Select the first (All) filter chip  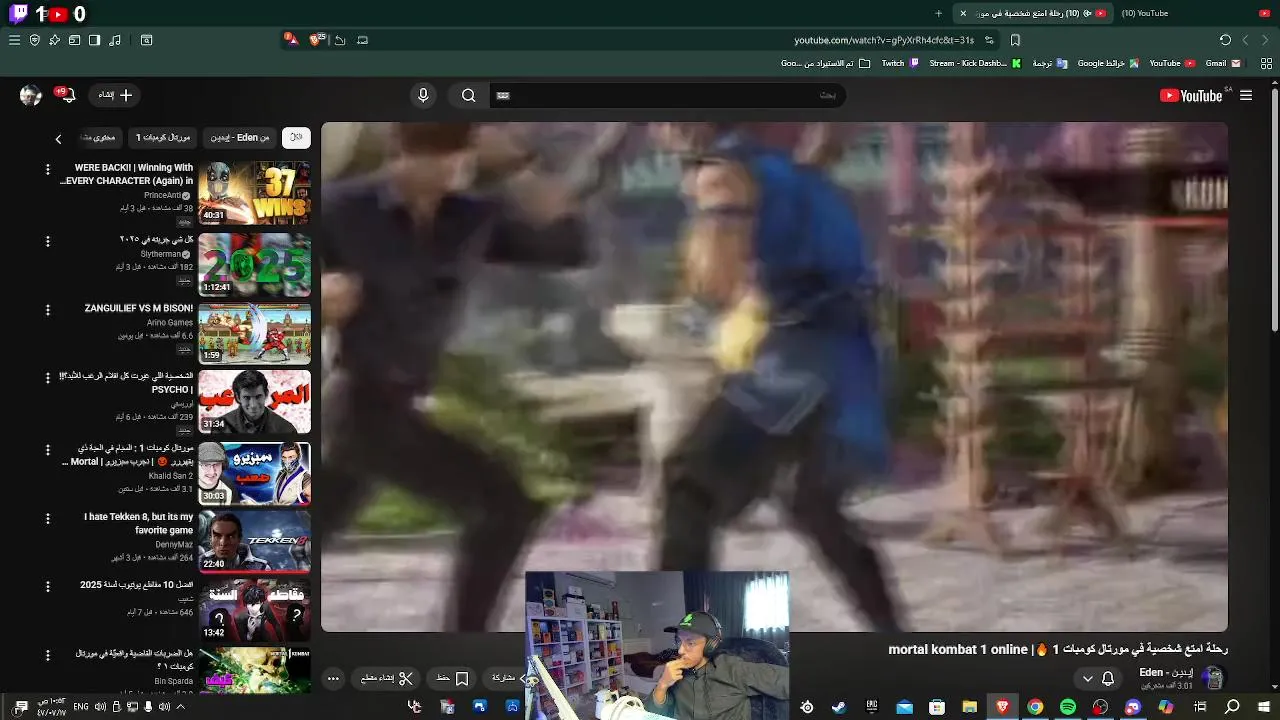296,137
